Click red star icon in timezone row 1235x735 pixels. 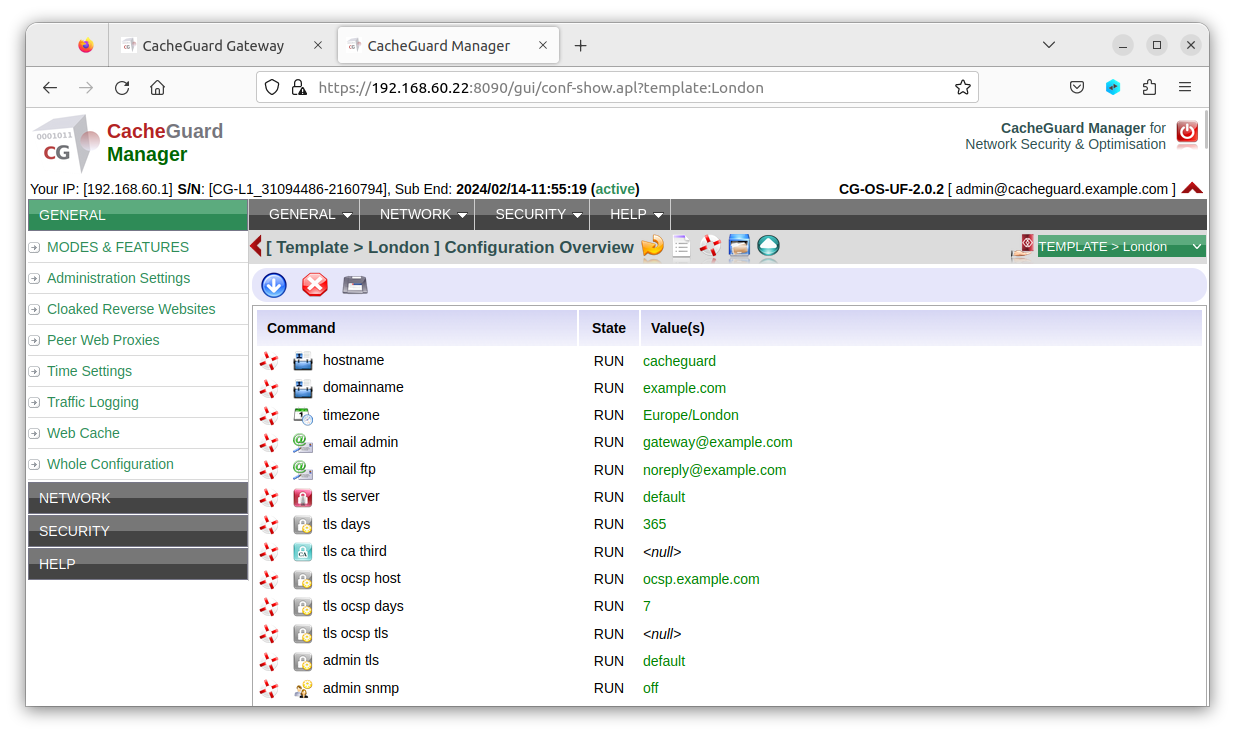(x=269, y=415)
